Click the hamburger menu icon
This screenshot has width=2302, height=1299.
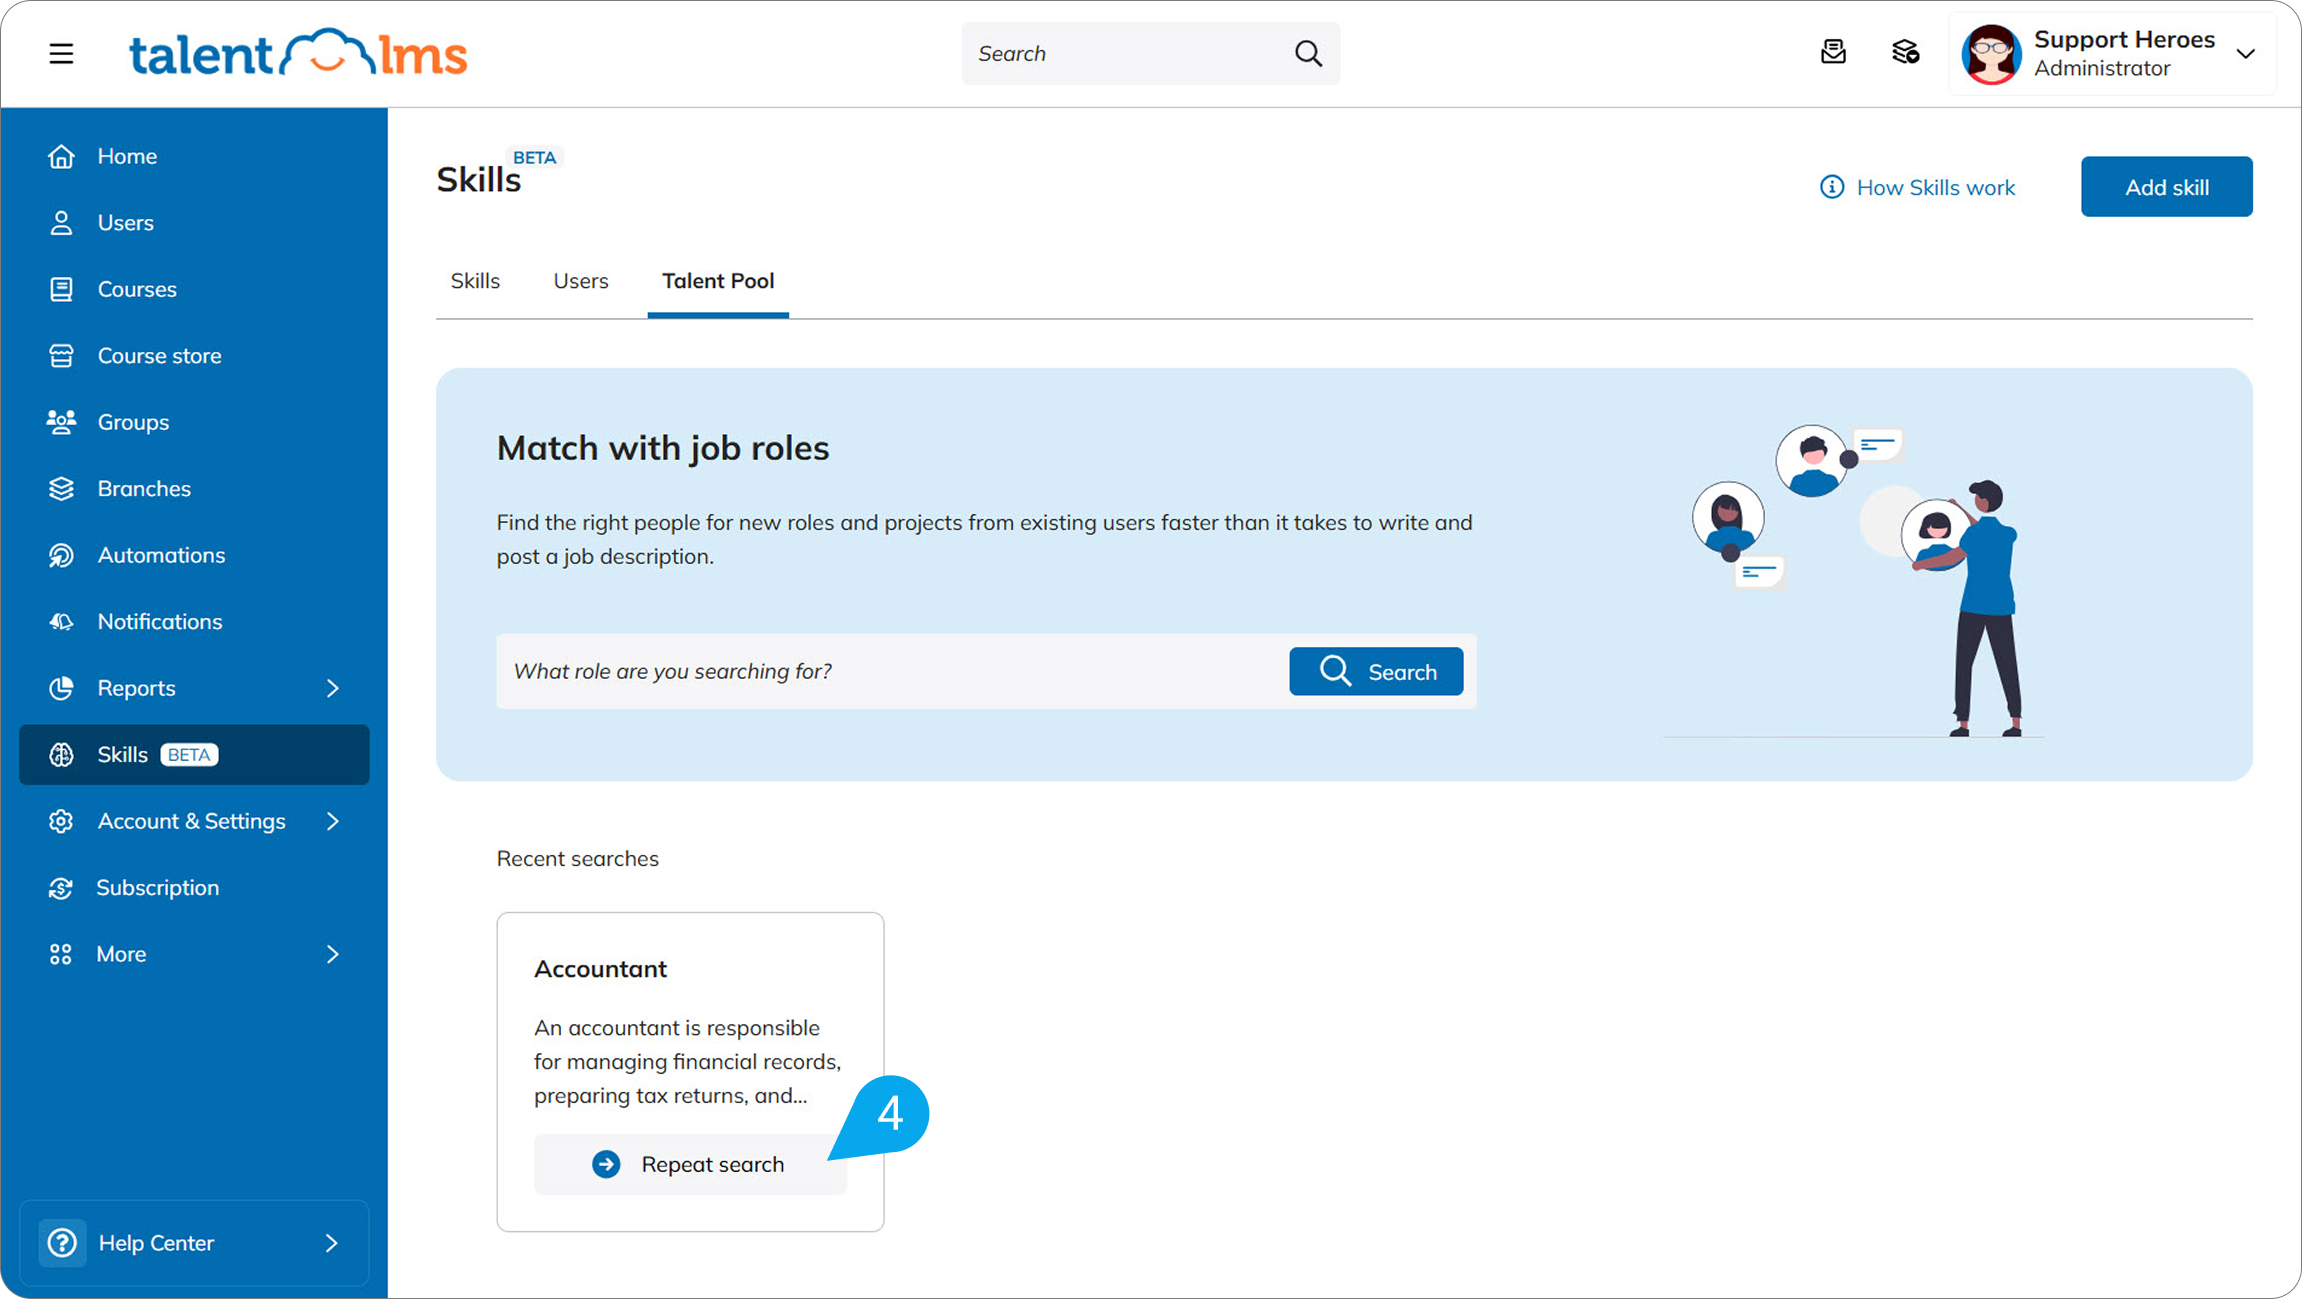(x=61, y=54)
